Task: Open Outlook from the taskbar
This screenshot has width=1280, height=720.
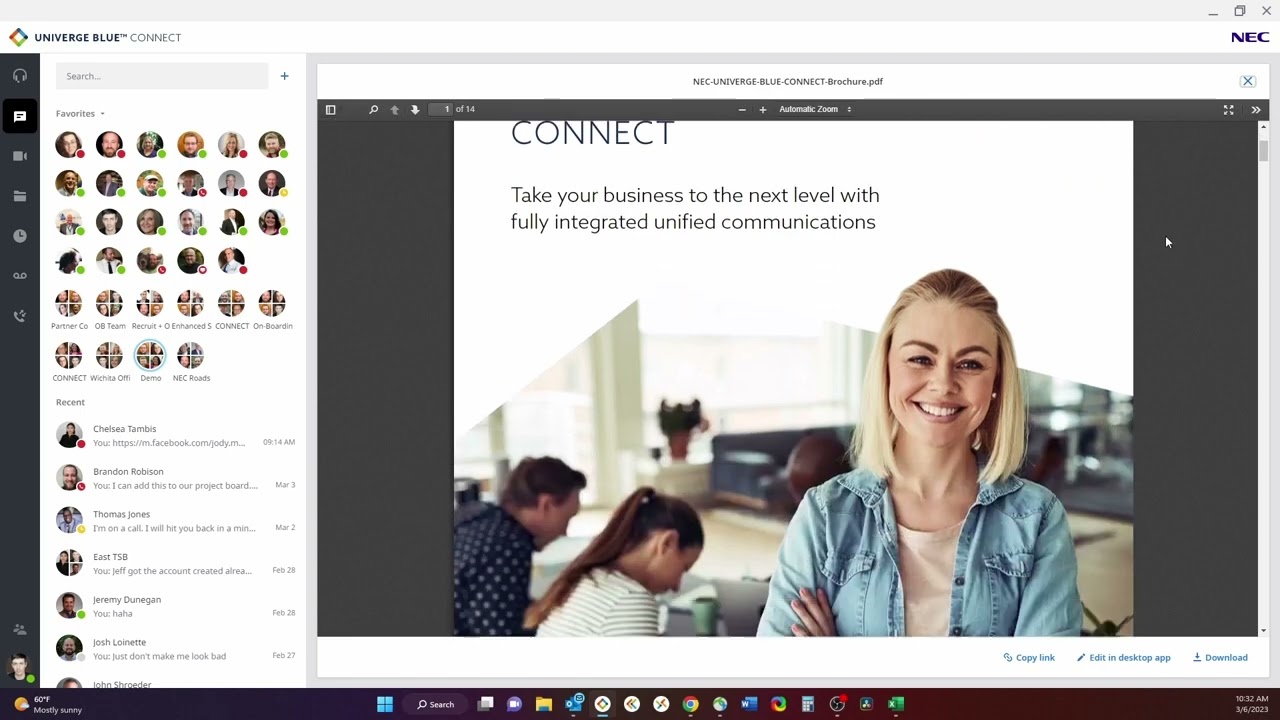Action: (574, 704)
